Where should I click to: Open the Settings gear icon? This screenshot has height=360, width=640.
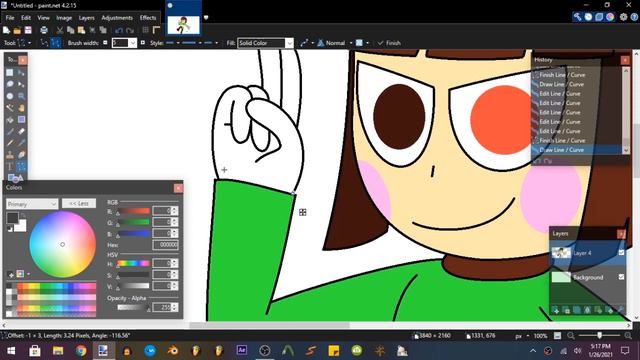(x=623, y=17)
